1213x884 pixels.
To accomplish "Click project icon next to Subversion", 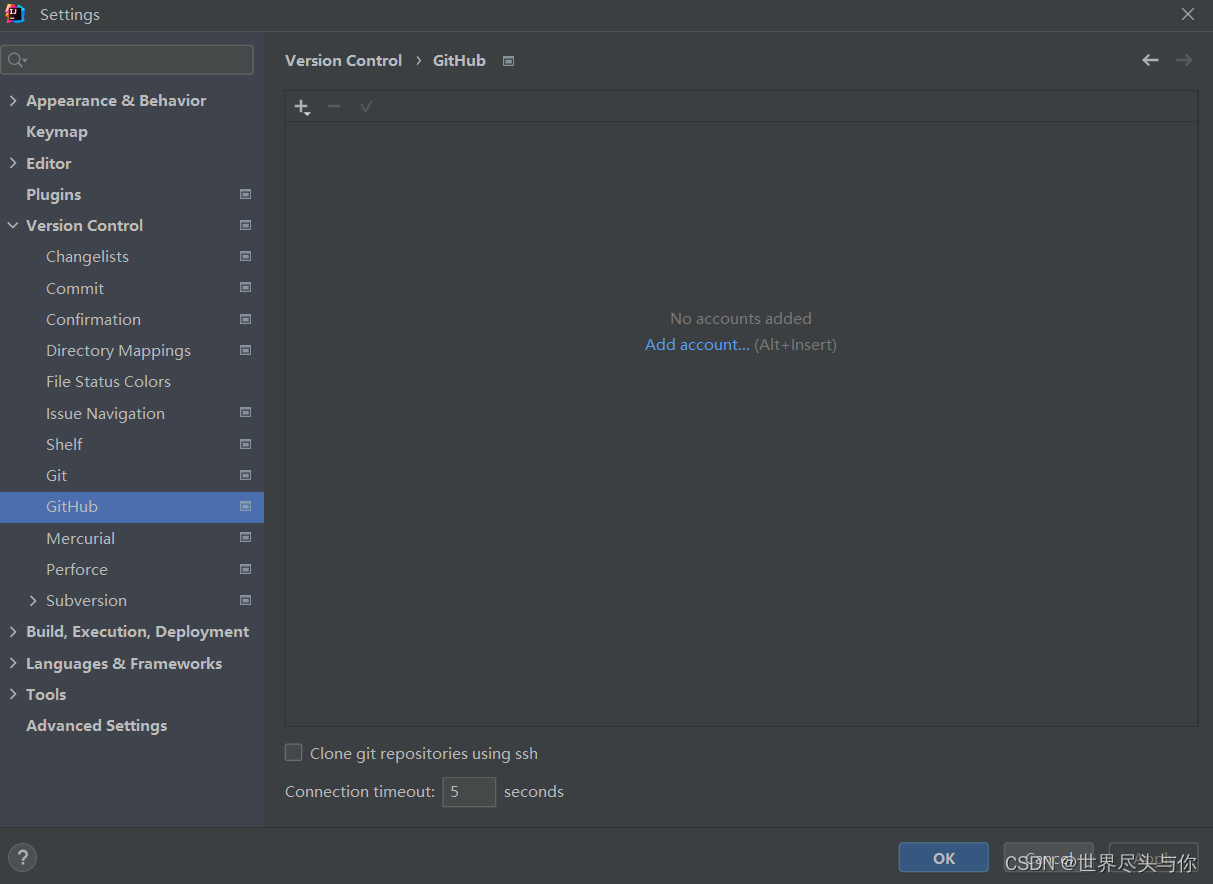I will [245, 600].
